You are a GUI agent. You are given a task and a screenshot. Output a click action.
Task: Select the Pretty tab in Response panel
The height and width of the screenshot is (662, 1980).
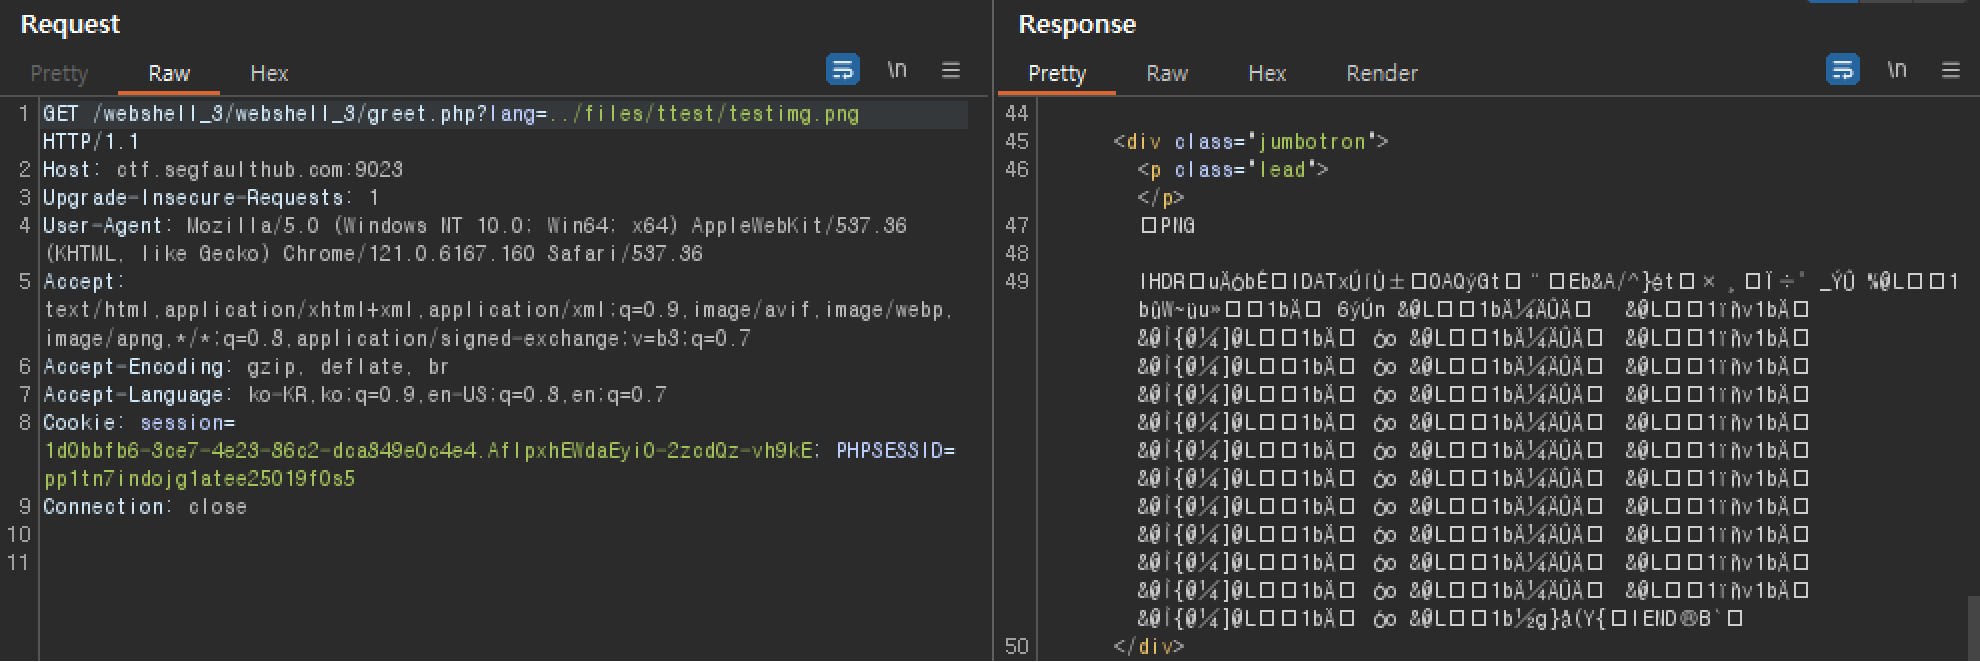click(1057, 73)
